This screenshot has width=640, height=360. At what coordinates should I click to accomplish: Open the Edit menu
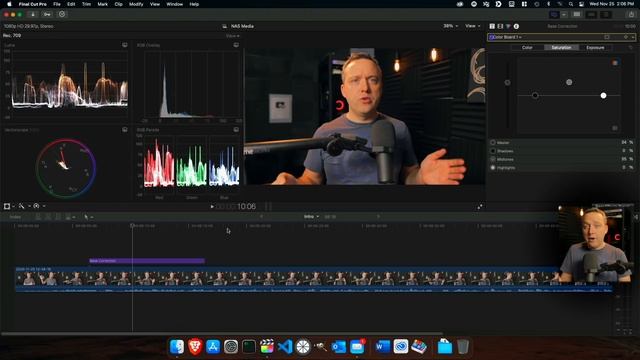tap(71, 4)
